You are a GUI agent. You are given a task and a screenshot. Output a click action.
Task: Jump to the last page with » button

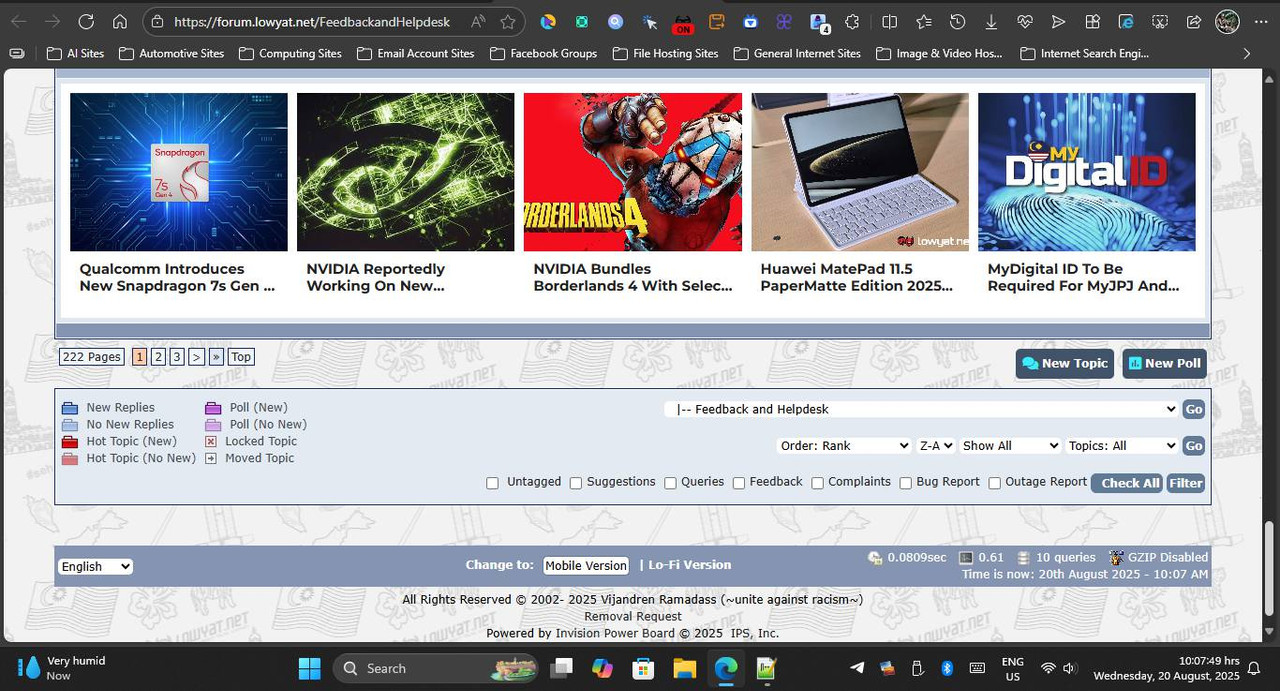pyautogui.click(x=216, y=357)
